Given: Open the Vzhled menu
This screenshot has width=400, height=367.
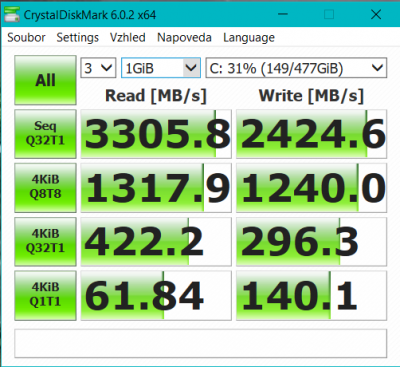Looking at the screenshot, I should tap(128, 37).
